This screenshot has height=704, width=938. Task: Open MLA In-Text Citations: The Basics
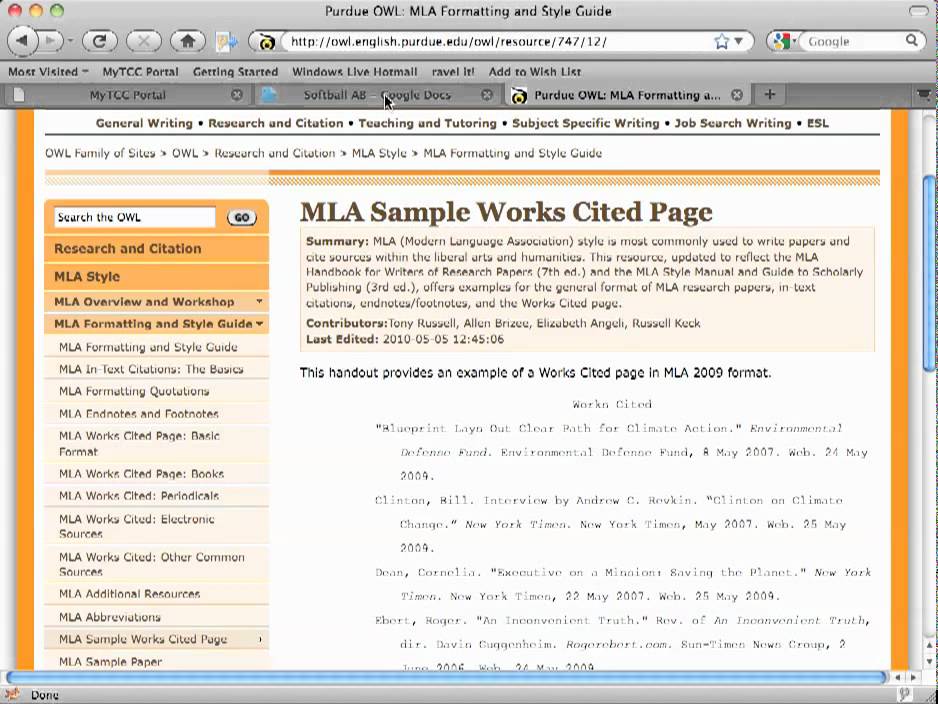[x=151, y=369]
